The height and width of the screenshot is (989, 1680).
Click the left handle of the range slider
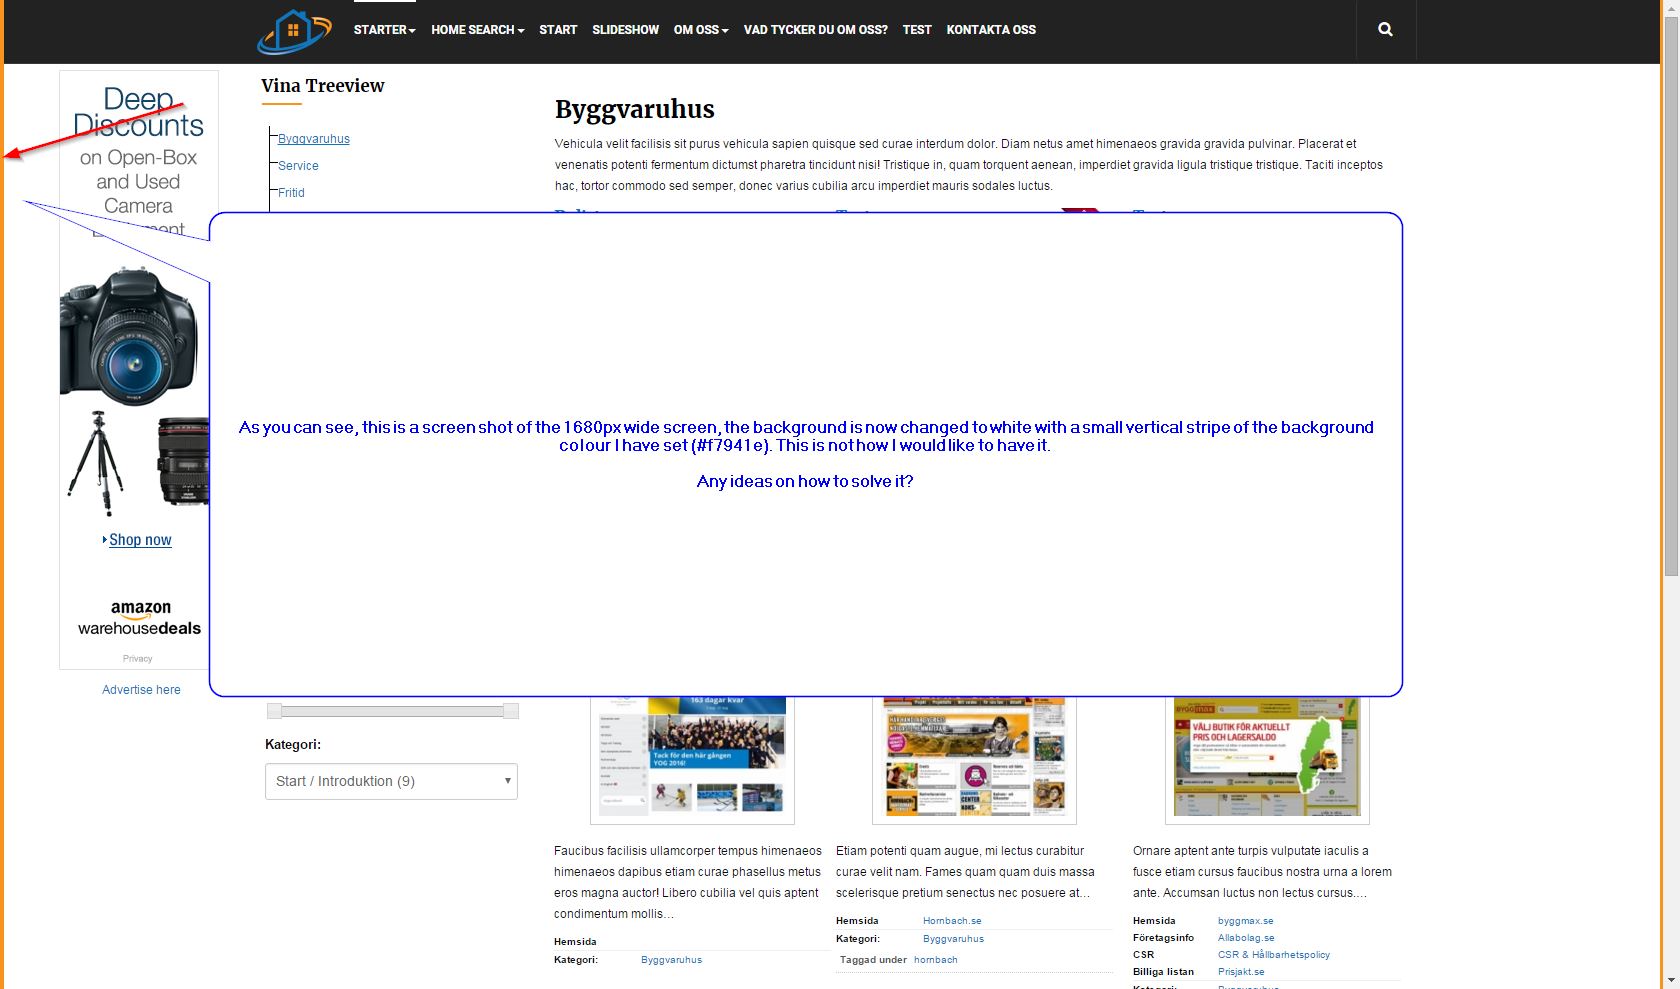(x=275, y=711)
